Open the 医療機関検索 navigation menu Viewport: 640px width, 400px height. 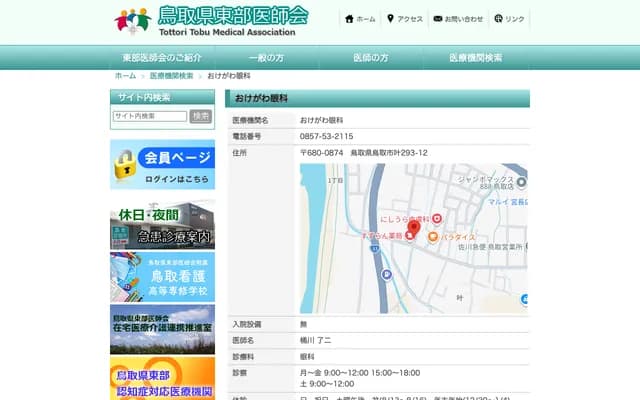[476, 58]
